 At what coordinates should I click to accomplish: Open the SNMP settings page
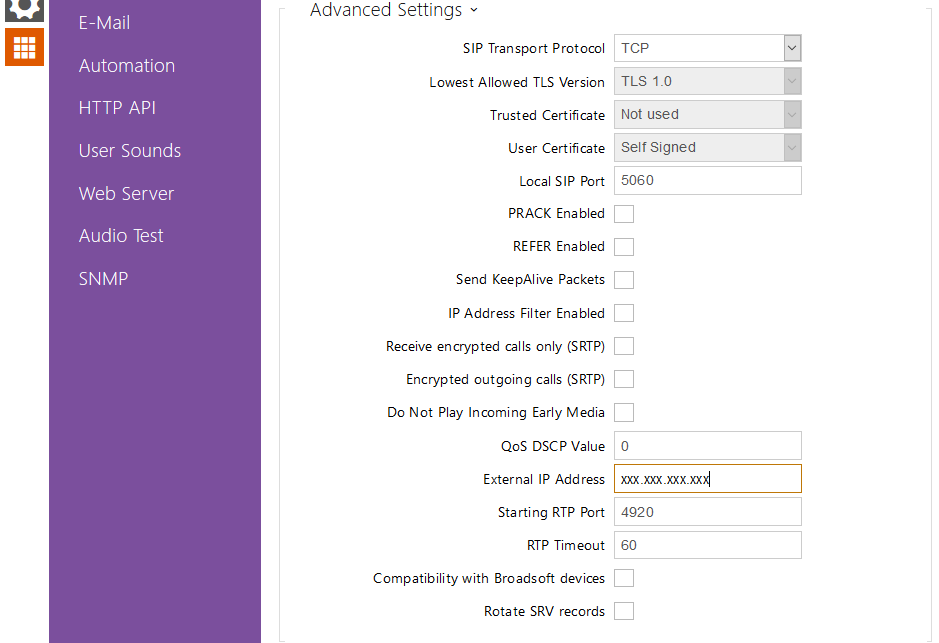pyautogui.click(x=103, y=279)
